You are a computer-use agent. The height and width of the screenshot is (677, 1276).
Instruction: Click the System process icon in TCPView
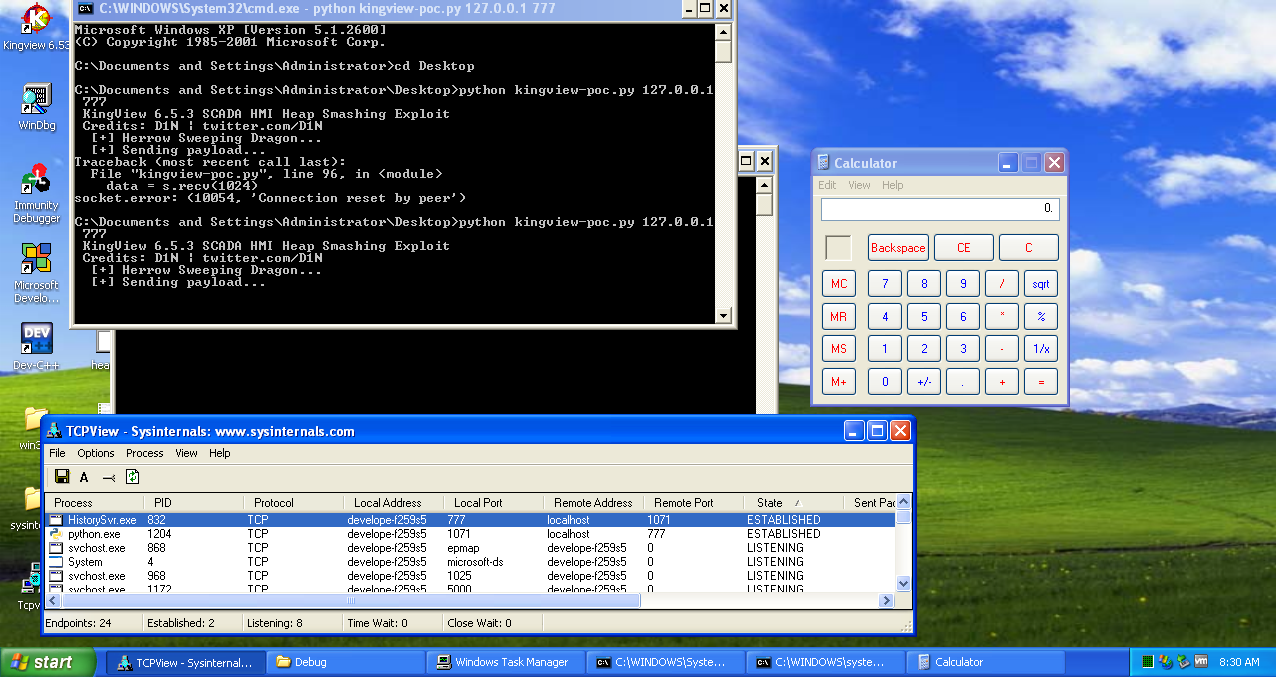tap(57, 562)
